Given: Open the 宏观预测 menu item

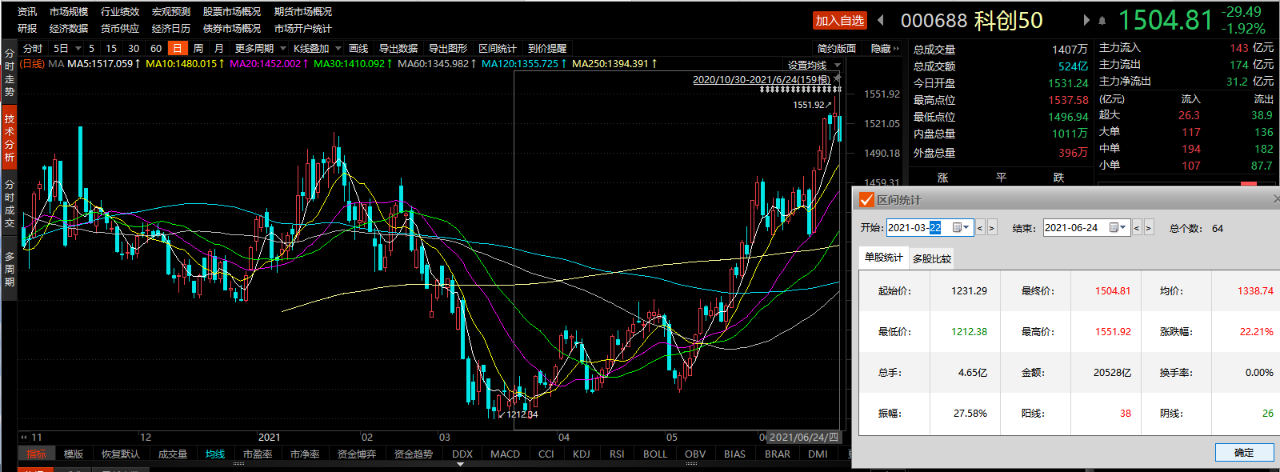Looking at the screenshot, I should tap(171, 11).
